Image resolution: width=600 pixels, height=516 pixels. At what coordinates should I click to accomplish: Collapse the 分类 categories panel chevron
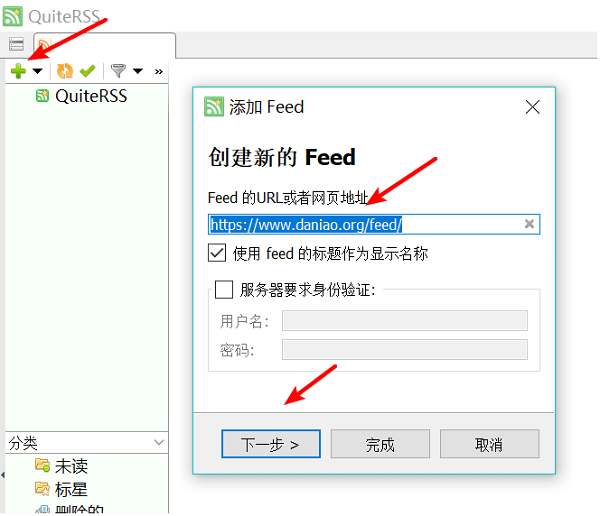159,443
